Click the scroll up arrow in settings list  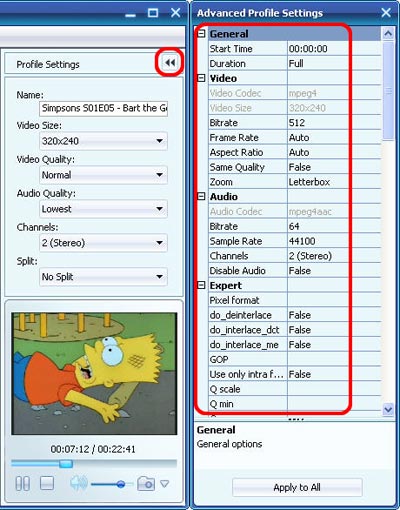388,34
